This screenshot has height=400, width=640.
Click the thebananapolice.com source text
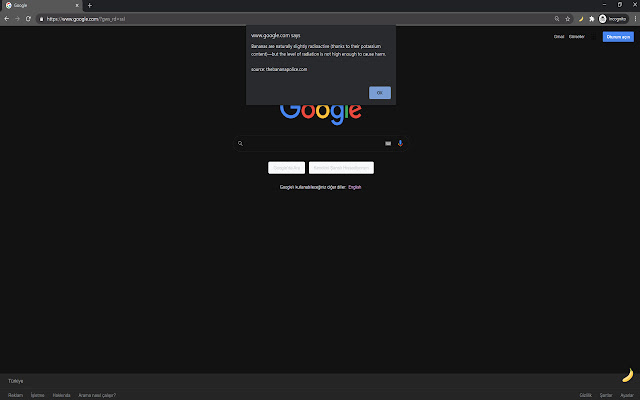click(287, 69)
